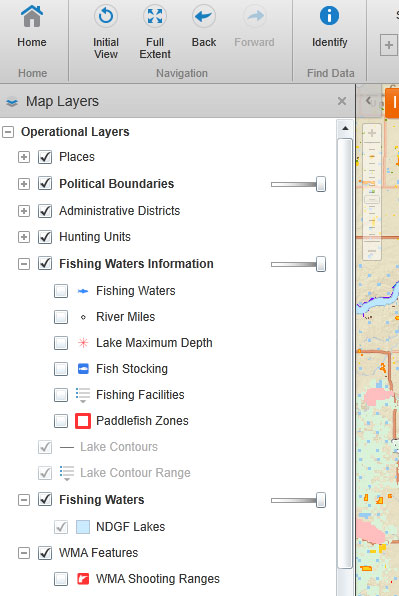Click the grayed Forward arrow icon
399x596 pixels.
pyautogui.click(x=254, y=16)
